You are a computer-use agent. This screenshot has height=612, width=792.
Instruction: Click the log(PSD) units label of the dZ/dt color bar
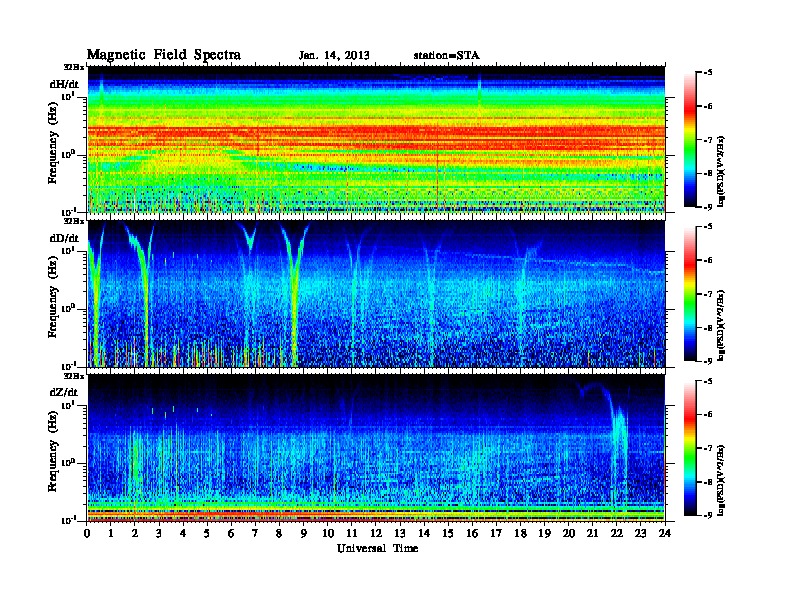721,480
